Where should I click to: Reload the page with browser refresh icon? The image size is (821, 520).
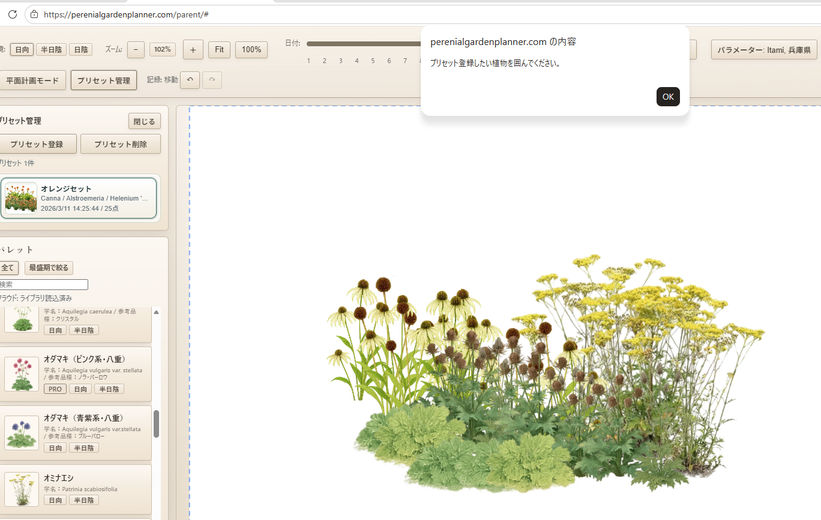point(12,14)
